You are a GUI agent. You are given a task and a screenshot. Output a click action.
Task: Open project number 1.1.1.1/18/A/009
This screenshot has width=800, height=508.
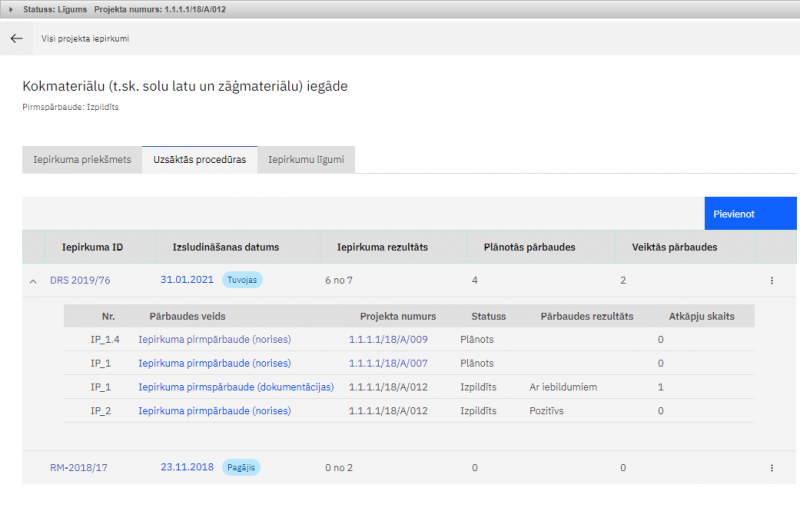(388, 340)
